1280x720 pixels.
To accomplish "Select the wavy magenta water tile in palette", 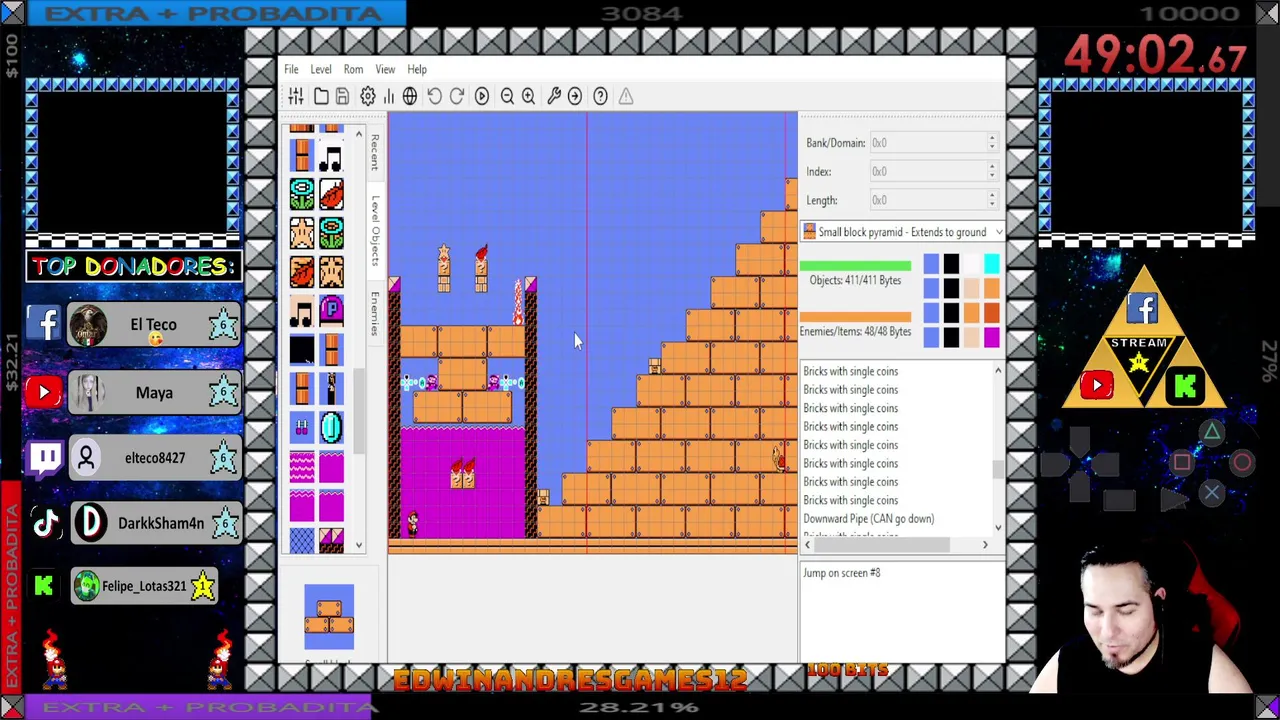I will [x=302, y=466].
